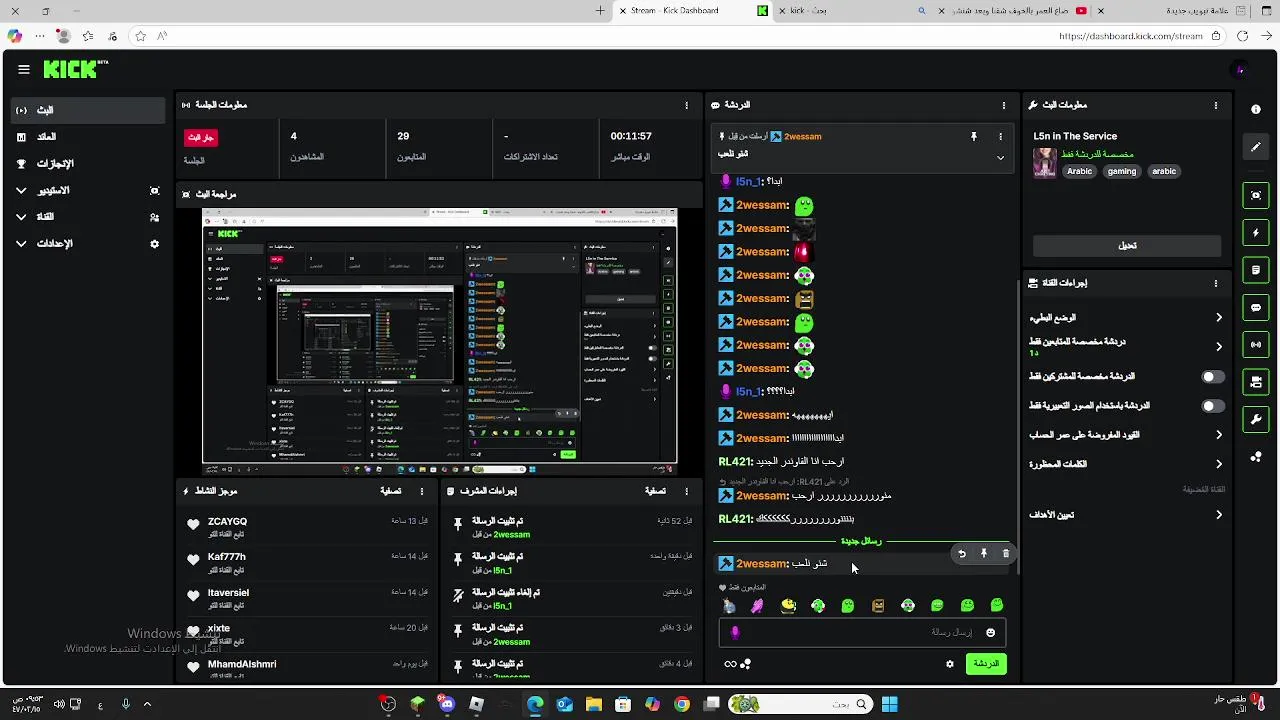Click the infinity icon below chat input
1280x720 pixels.
pyautogui.click(x=730, y=664)
